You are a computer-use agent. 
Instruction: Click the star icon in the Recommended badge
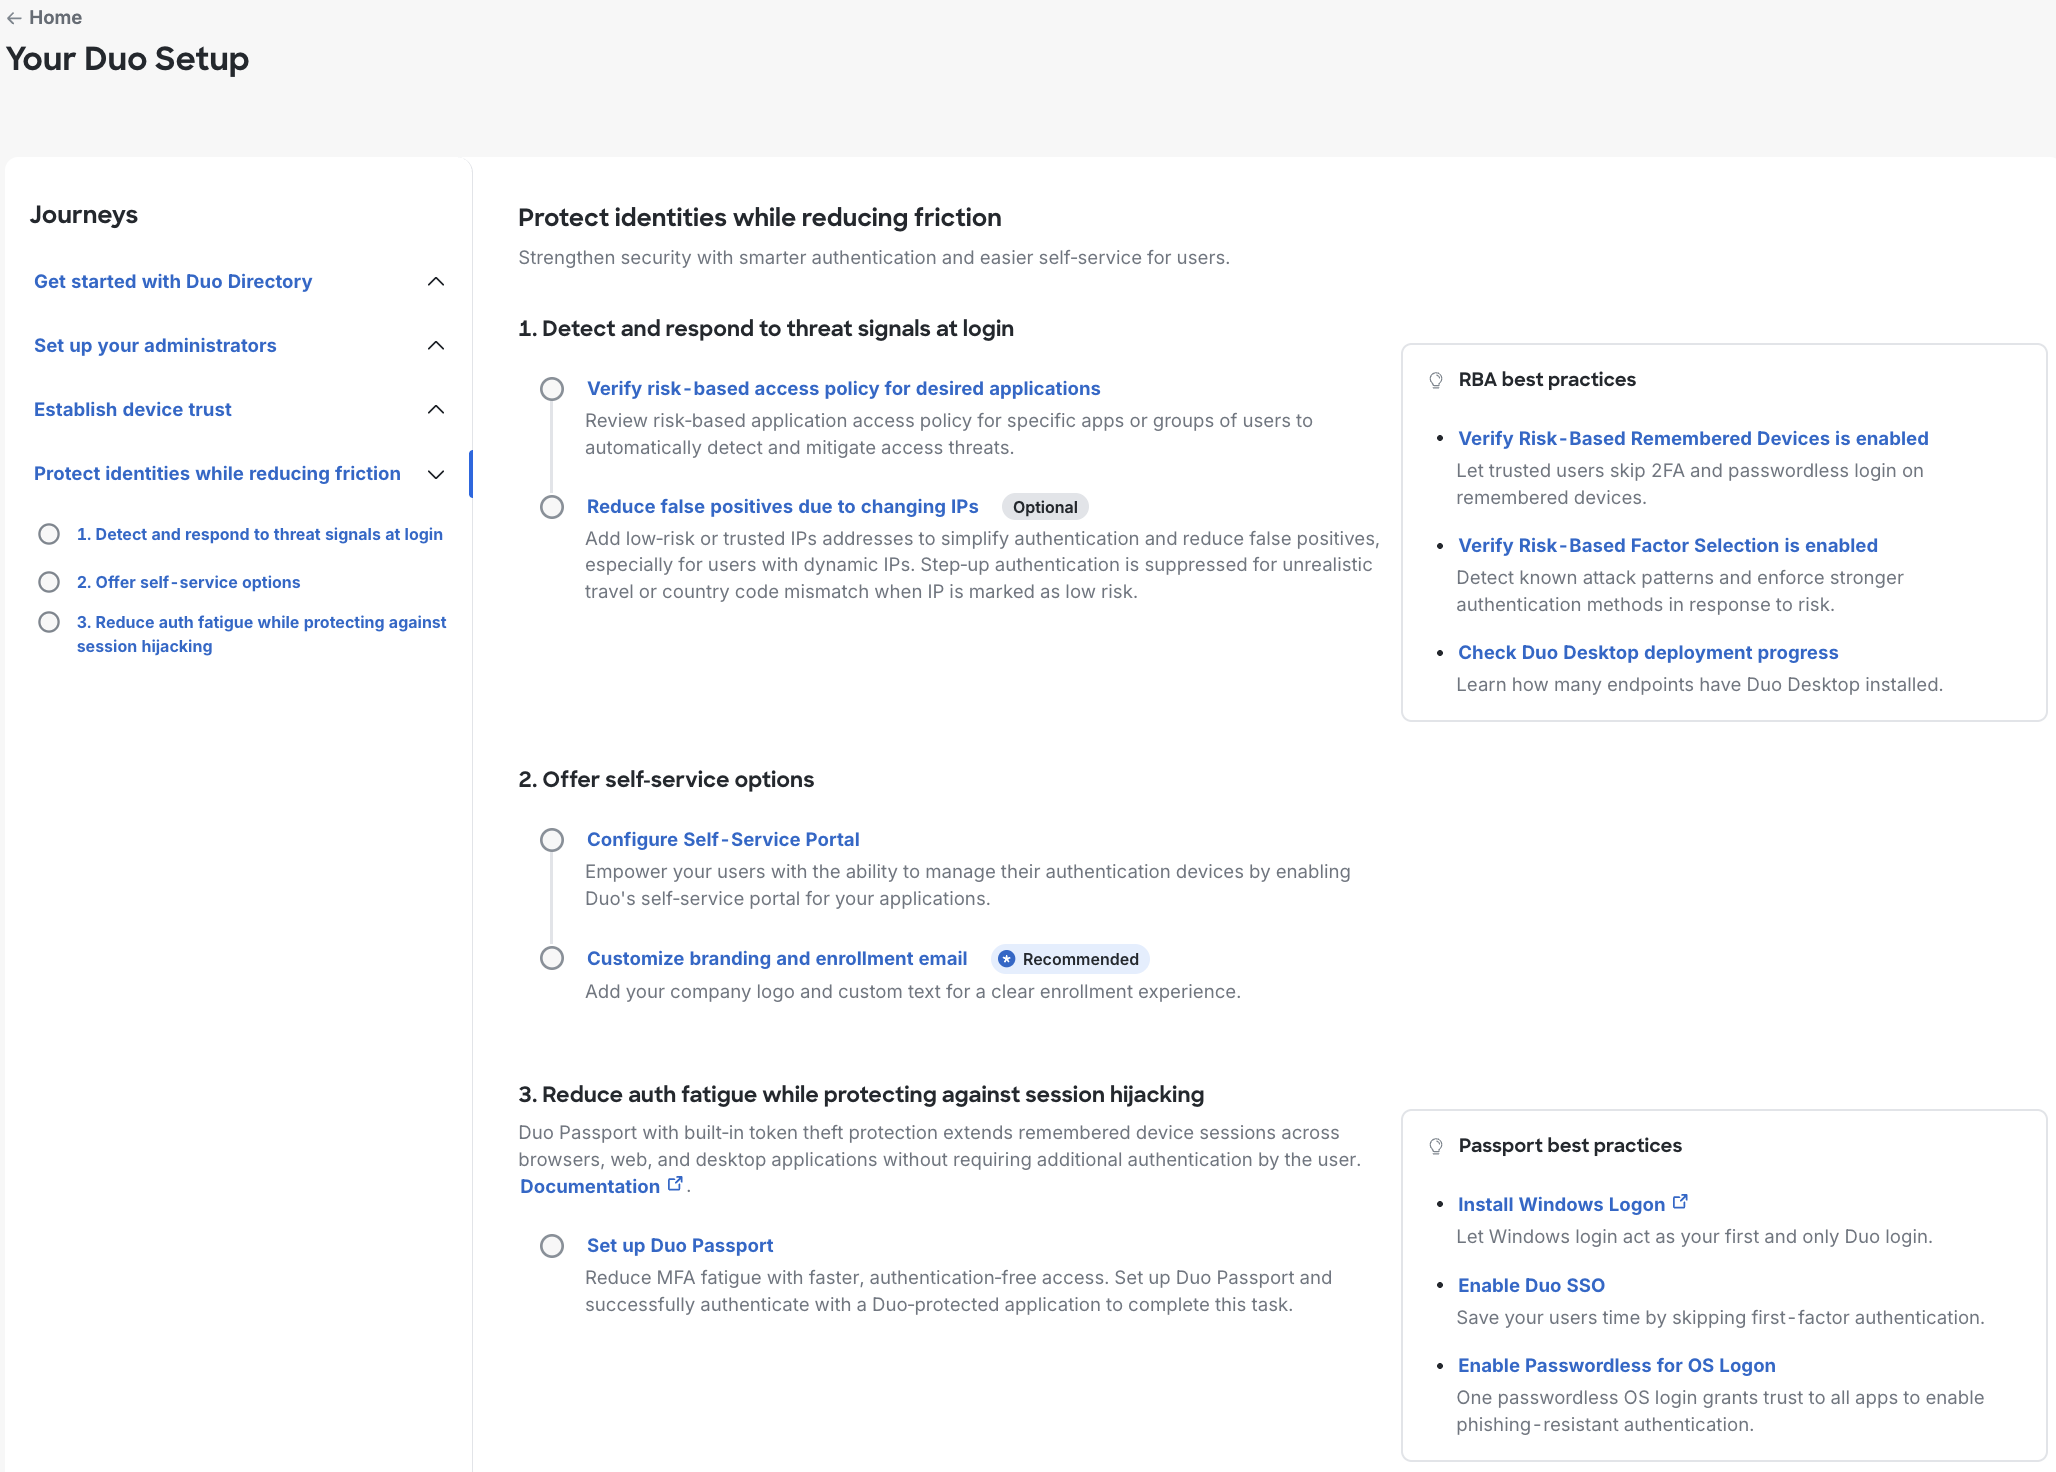click(1007, 959)
